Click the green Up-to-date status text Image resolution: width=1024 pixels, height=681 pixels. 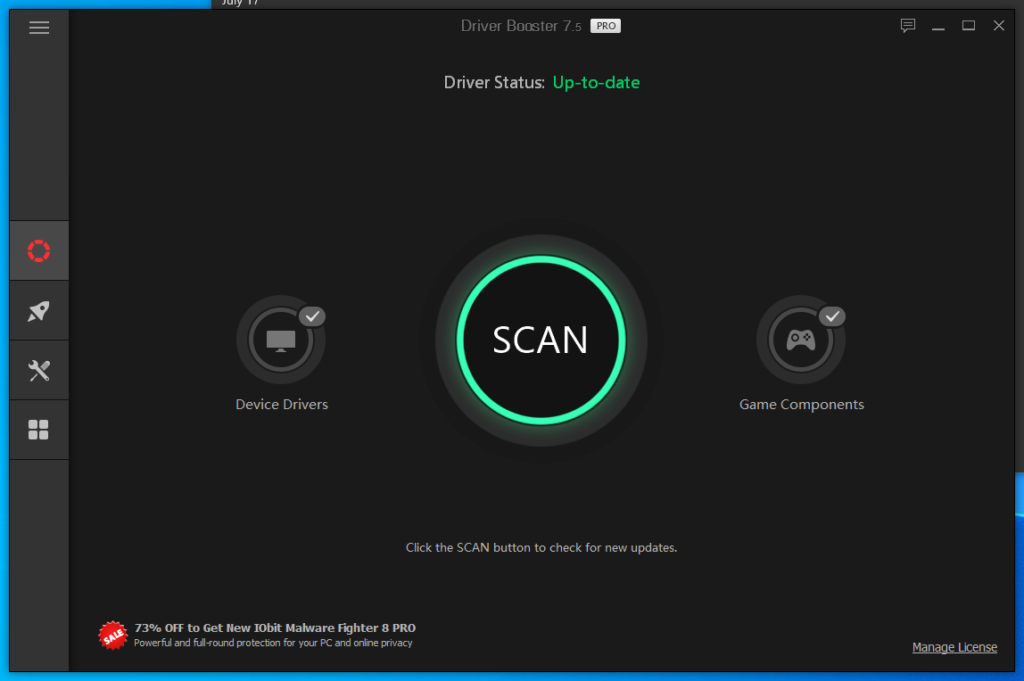(x=596, y=82)
